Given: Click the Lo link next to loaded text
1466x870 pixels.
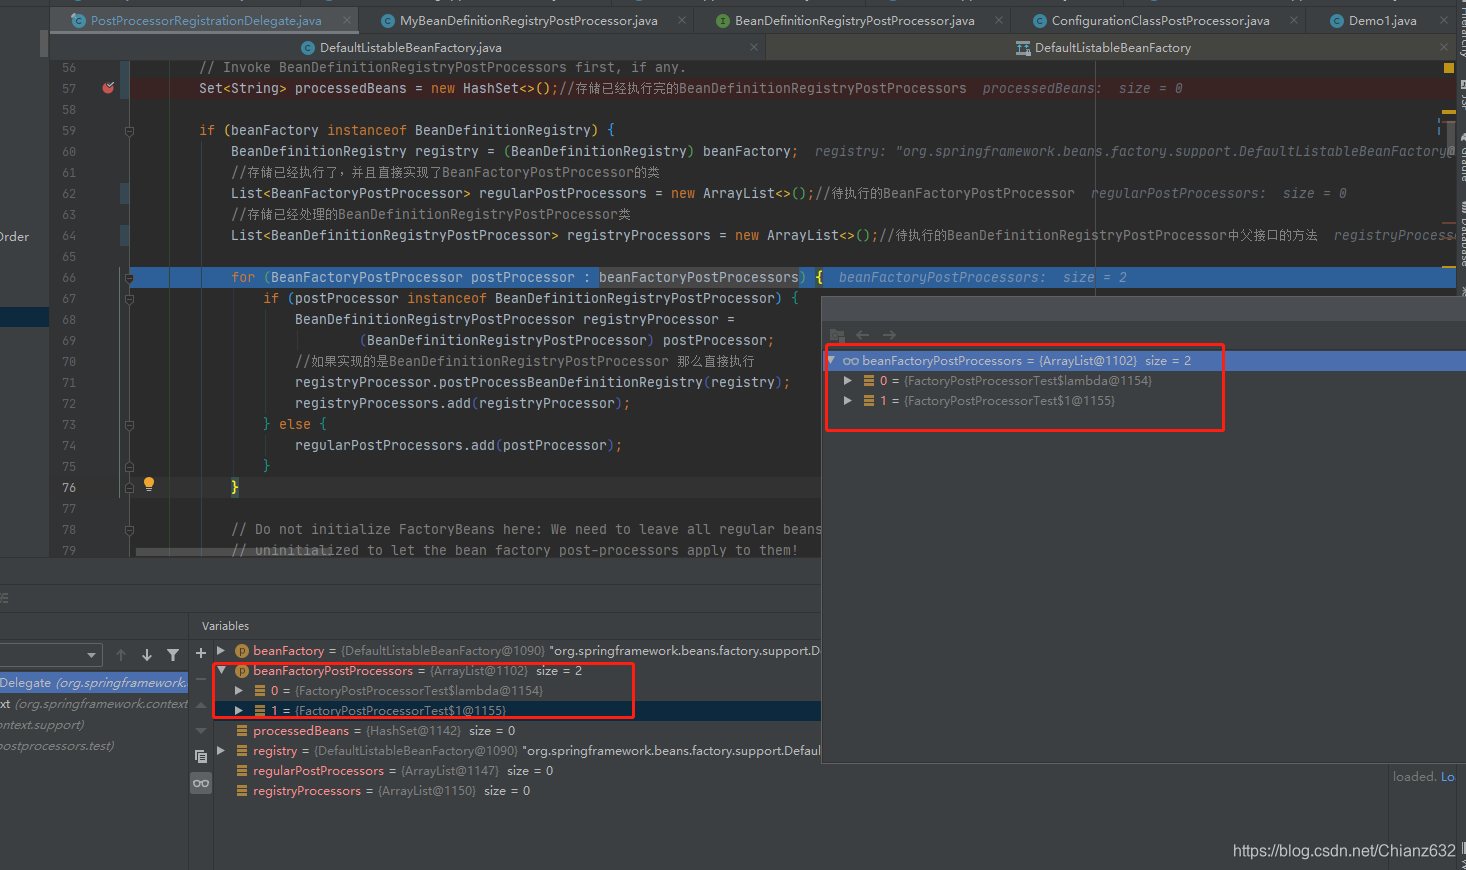Looking at the screenshot, I should 1447,777.
